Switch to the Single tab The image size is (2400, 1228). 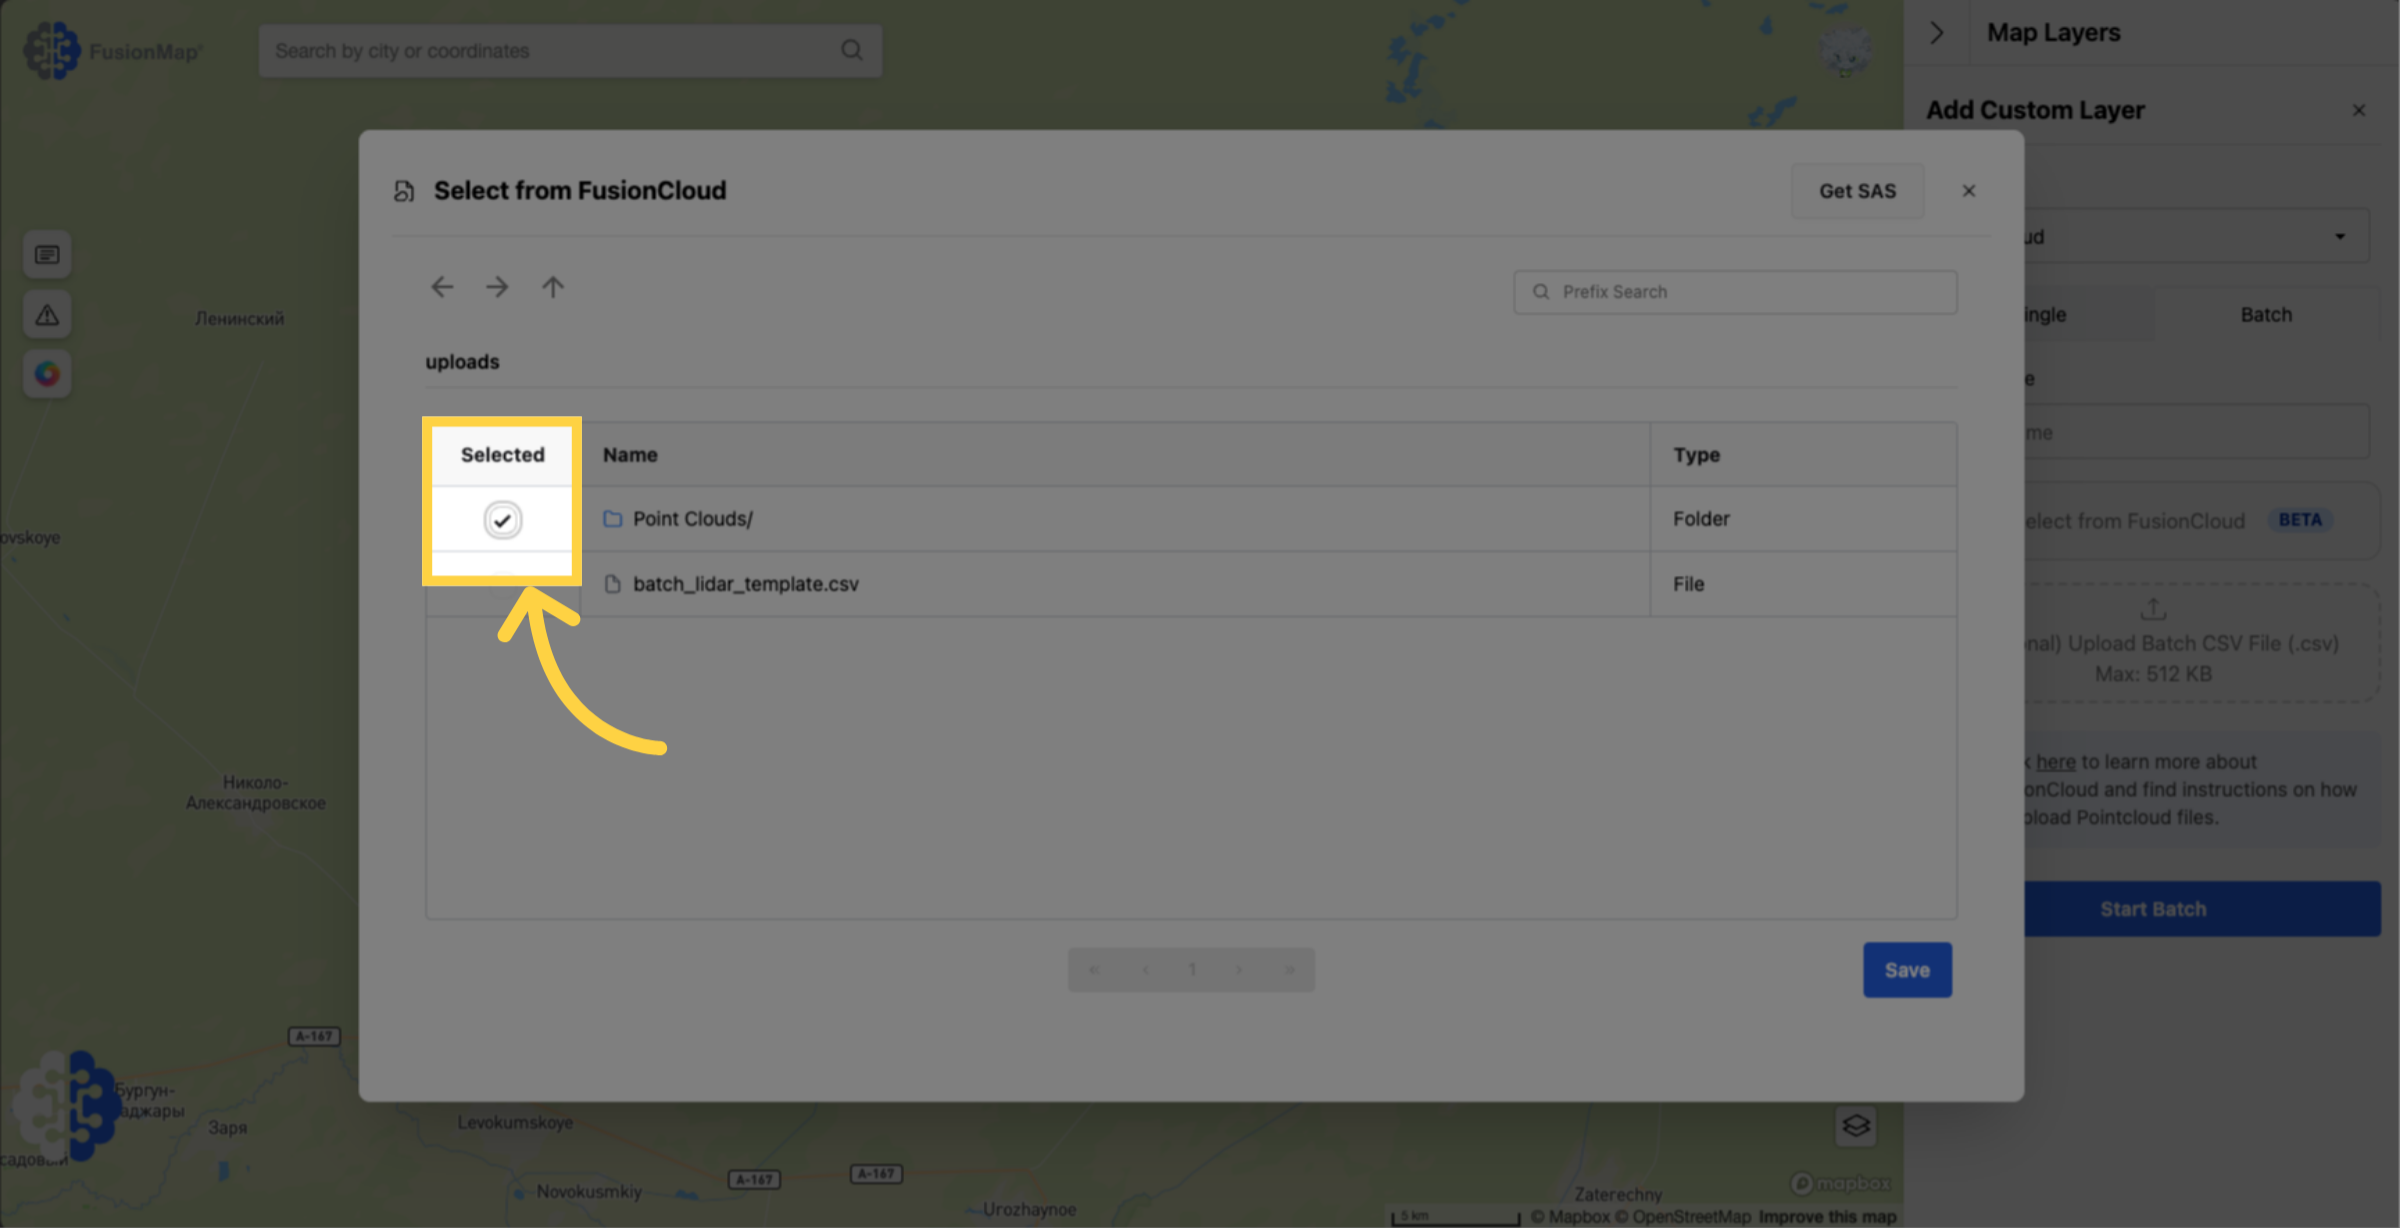click(2088, 315)
